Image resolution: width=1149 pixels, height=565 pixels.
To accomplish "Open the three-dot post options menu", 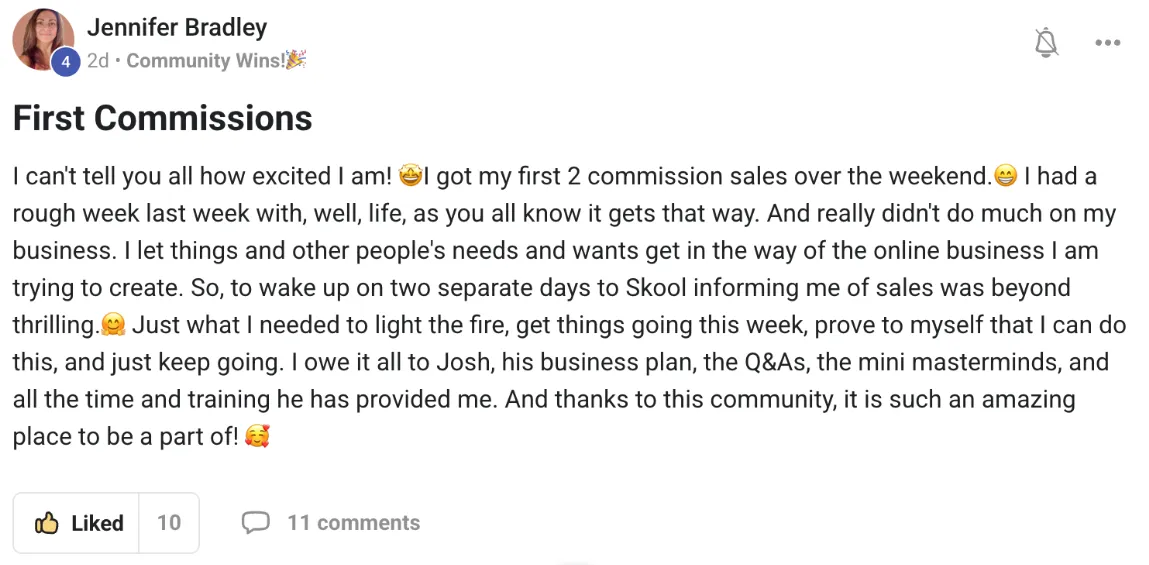I will [x=1107, y=43].
